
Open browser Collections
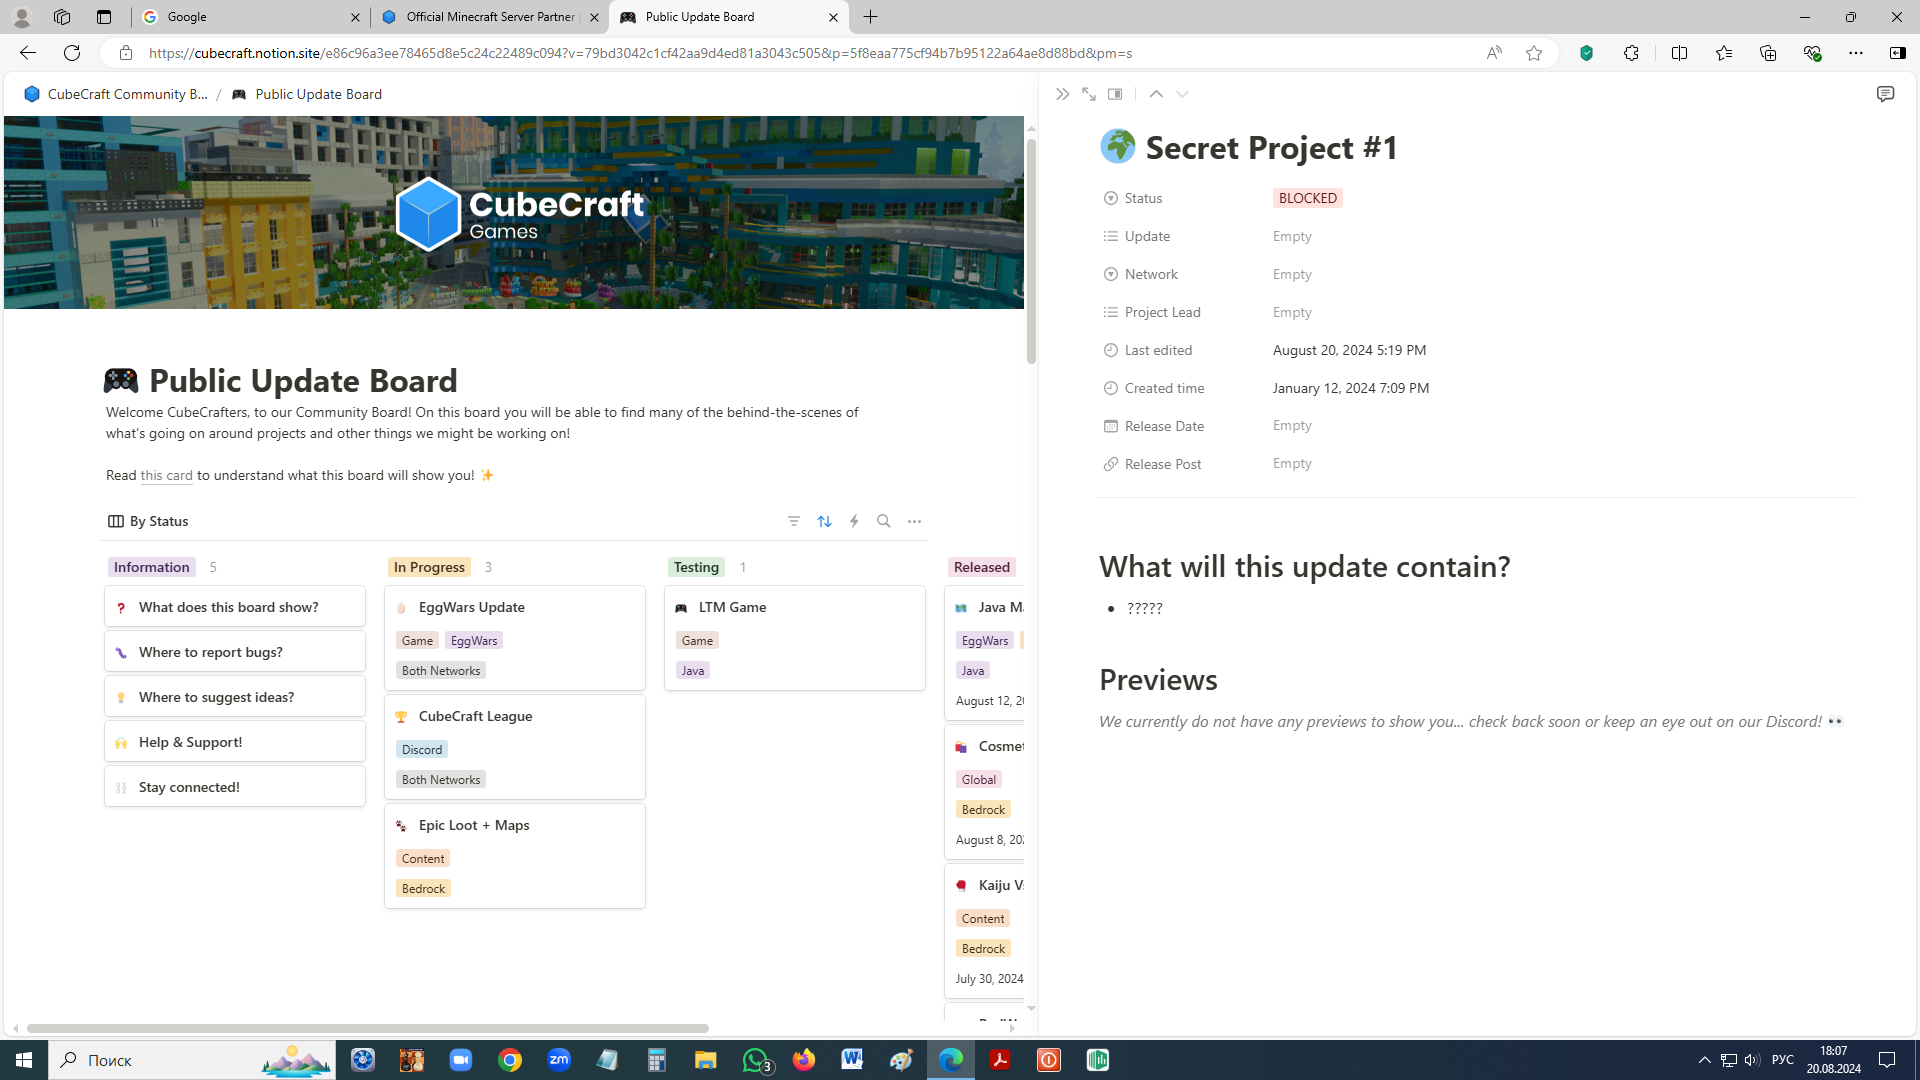point(1768,53)
